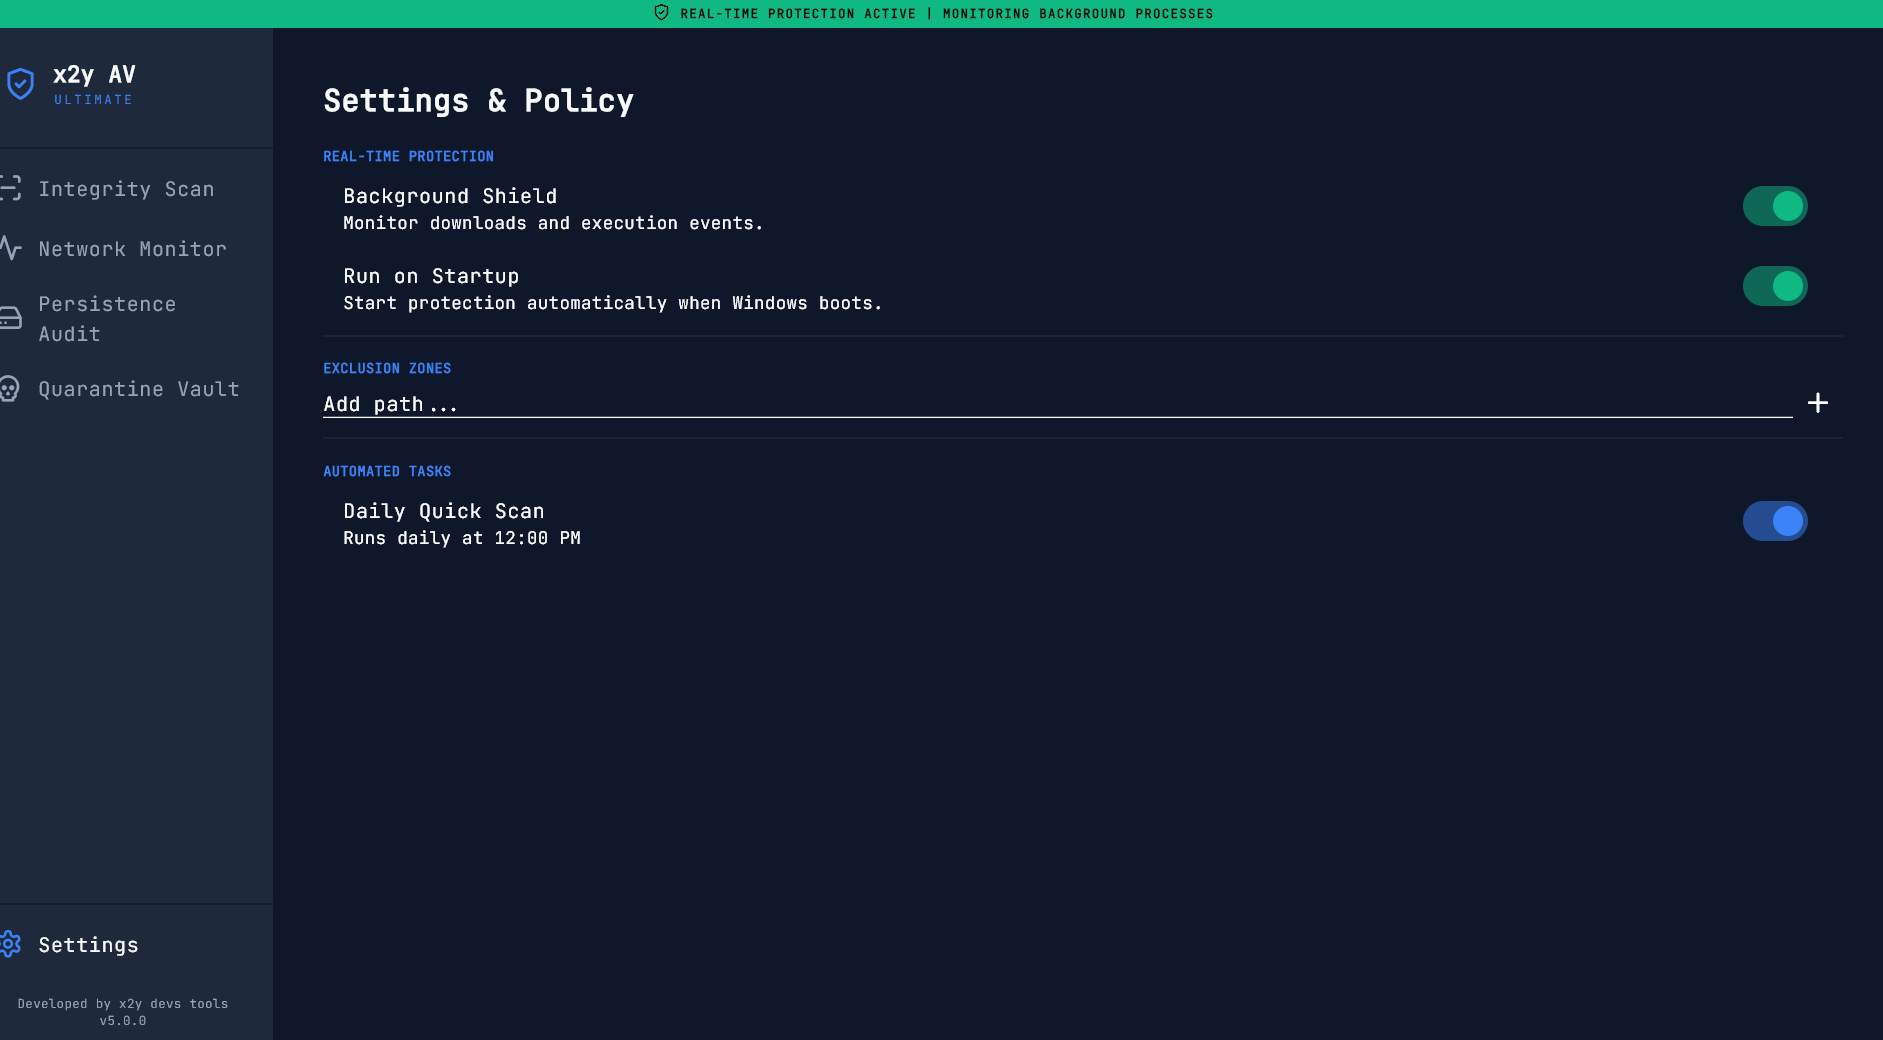Click the Developed by x2y devs tools text
Screen dimensions: 1883x1040
[124, 1003]
